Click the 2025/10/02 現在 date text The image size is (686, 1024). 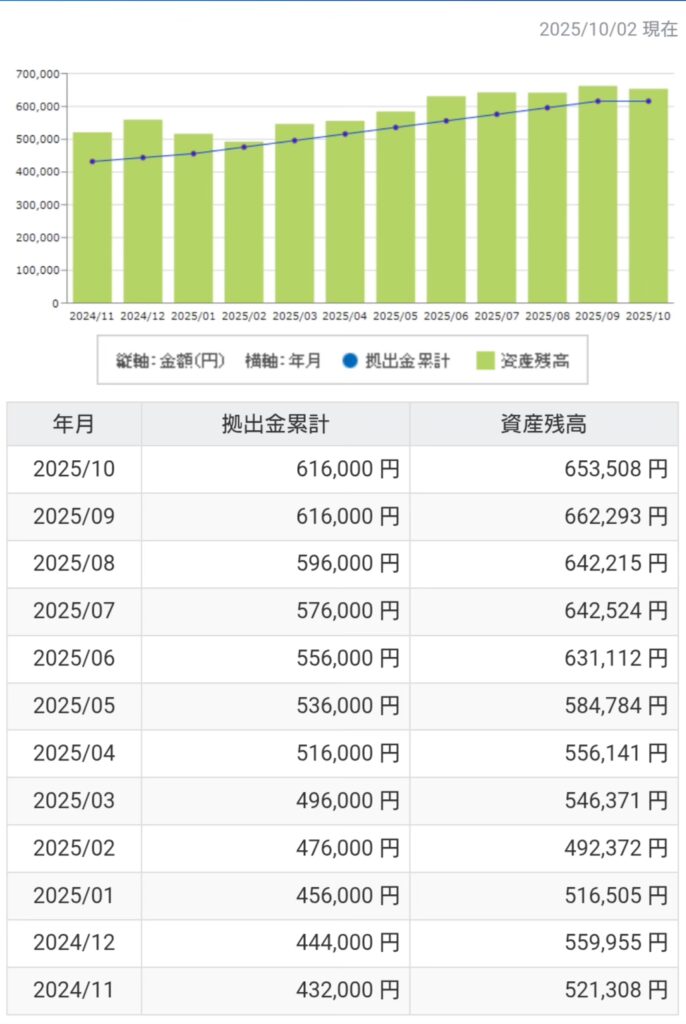607,29
